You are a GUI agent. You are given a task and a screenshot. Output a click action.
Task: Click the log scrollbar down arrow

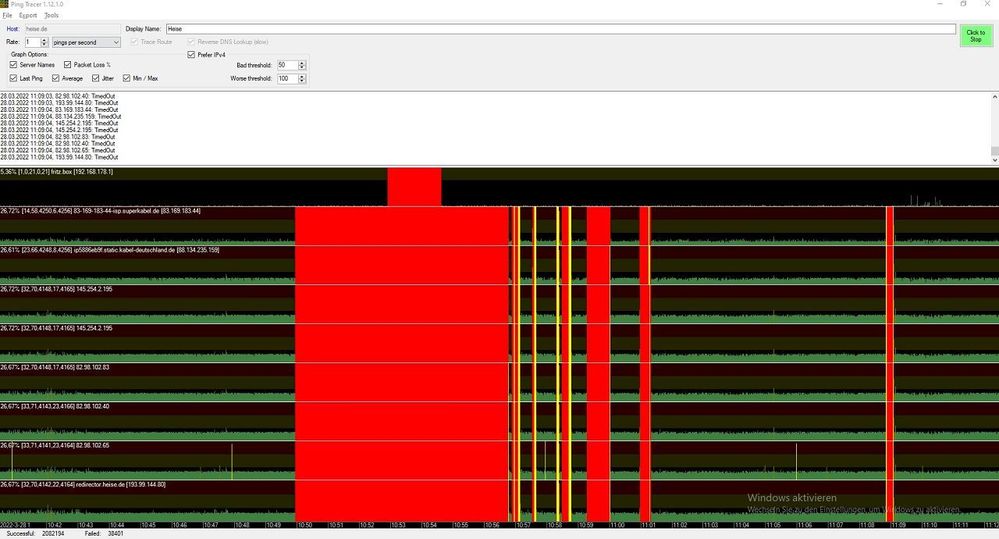(x=995, y=160)
